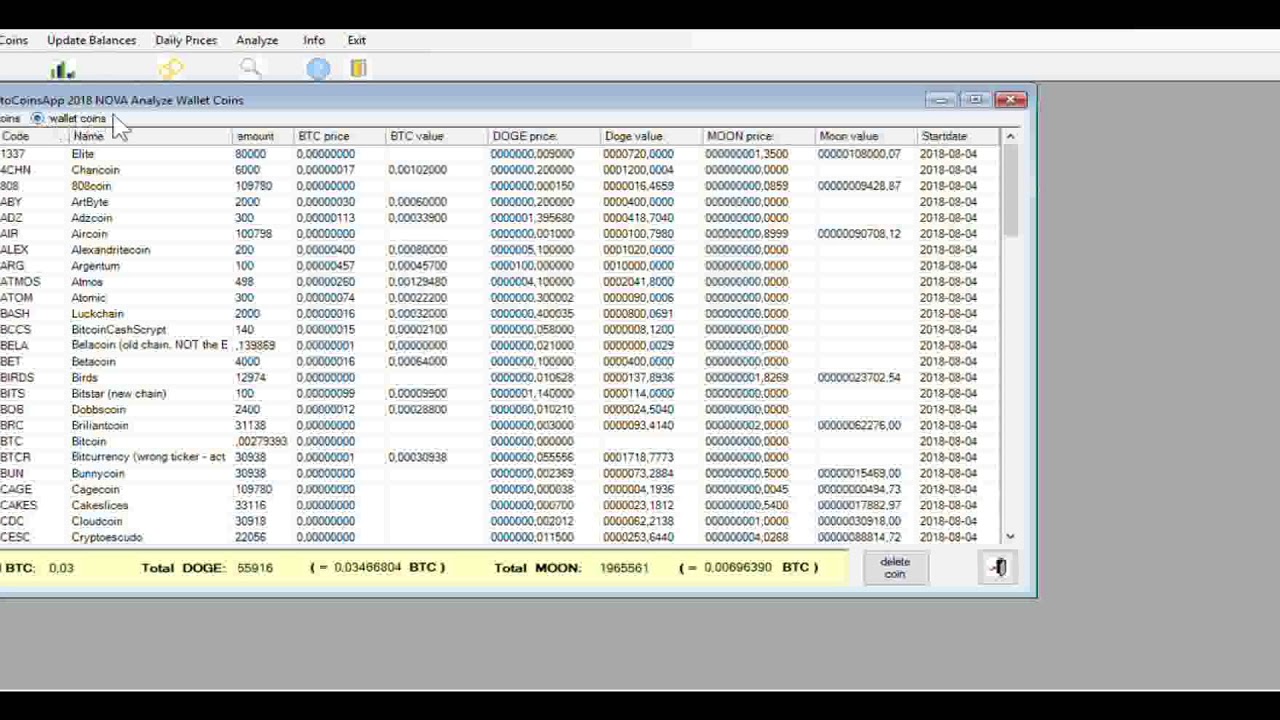Click the Startdate column header
The height and width of the screenshot is (720, 1280).
coord(959,136)
